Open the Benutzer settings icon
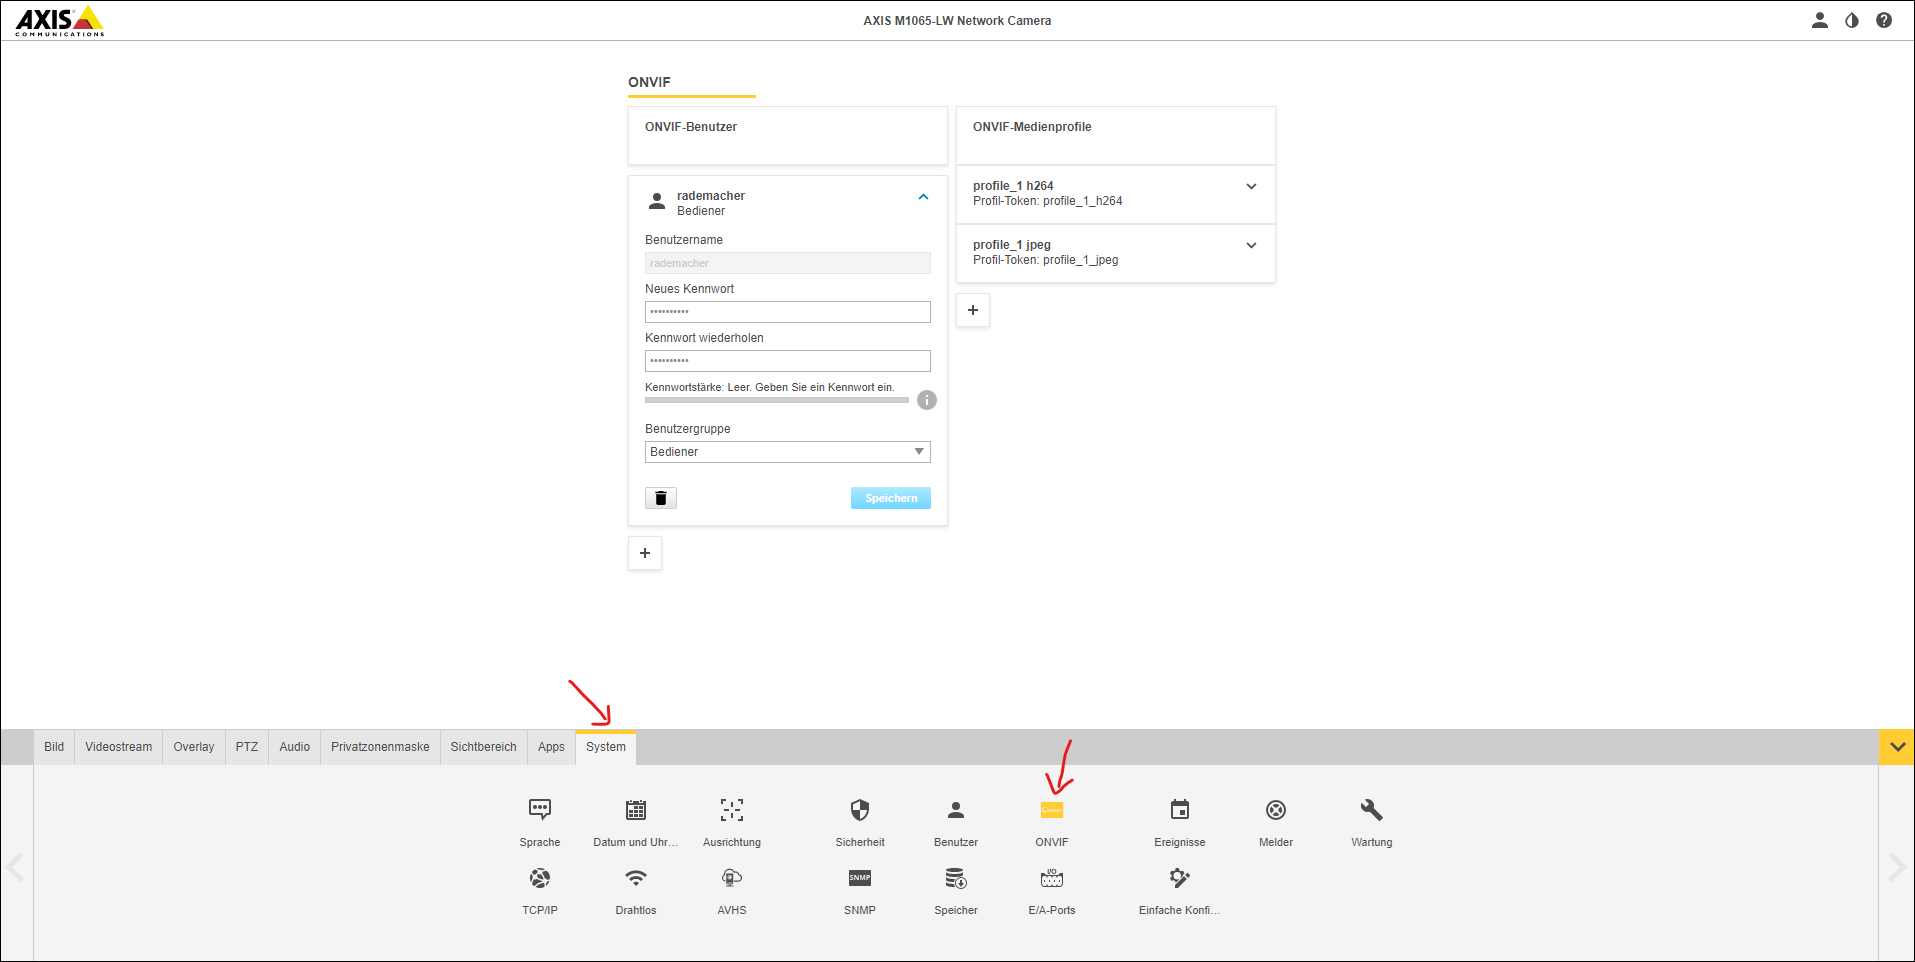The image size is (1915, 962). 956,810
